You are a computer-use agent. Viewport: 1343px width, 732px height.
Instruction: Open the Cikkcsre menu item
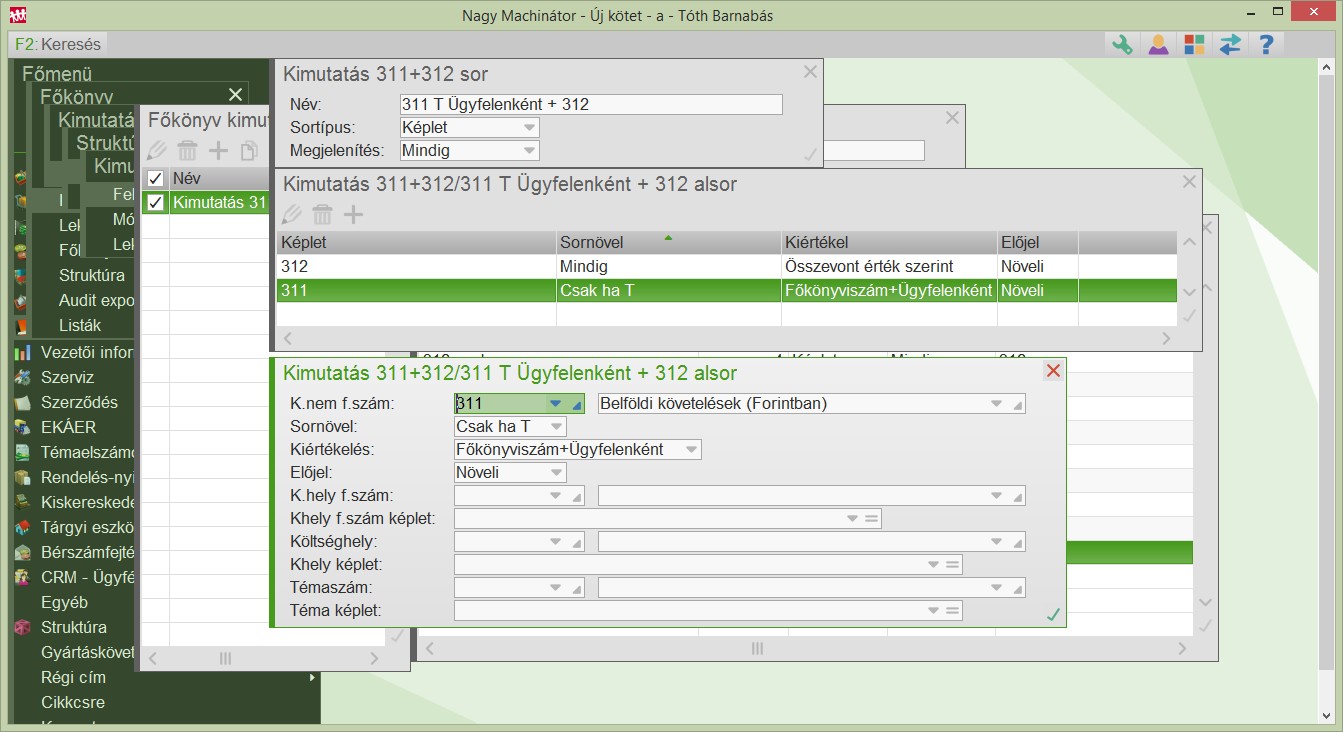(x=73, y=702)
